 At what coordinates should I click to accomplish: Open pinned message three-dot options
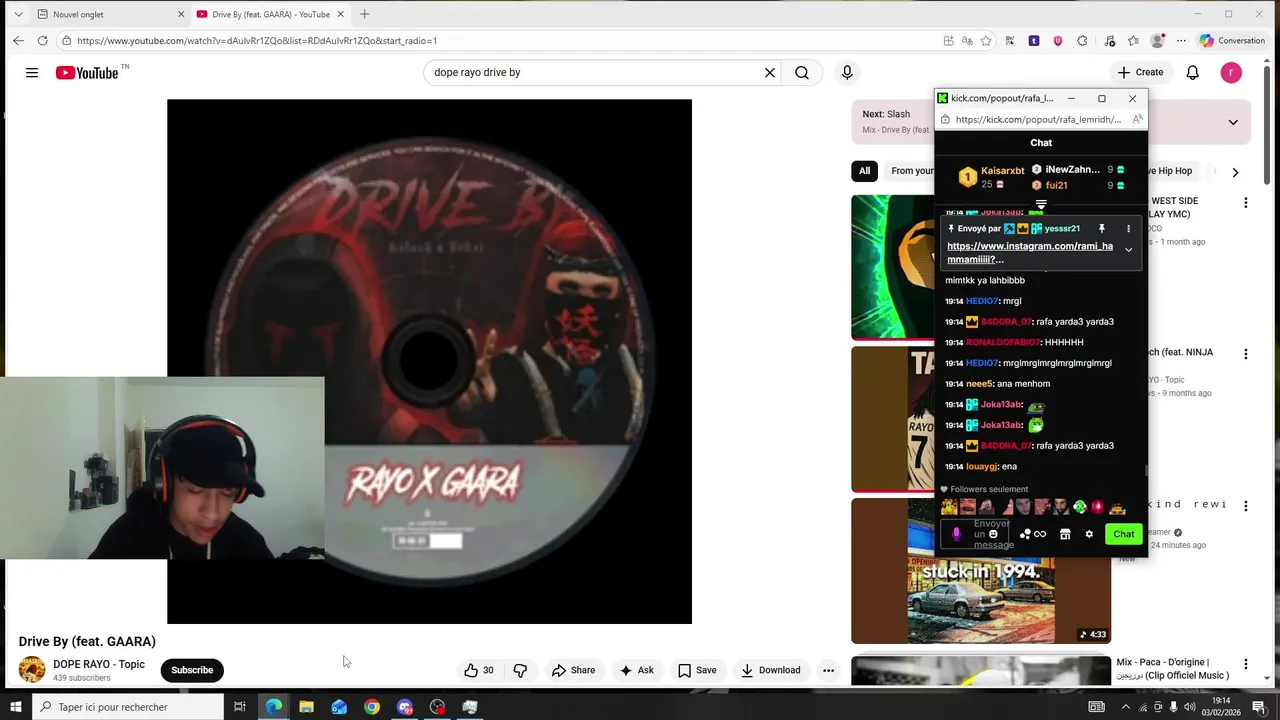click(x=1128, y=229)
